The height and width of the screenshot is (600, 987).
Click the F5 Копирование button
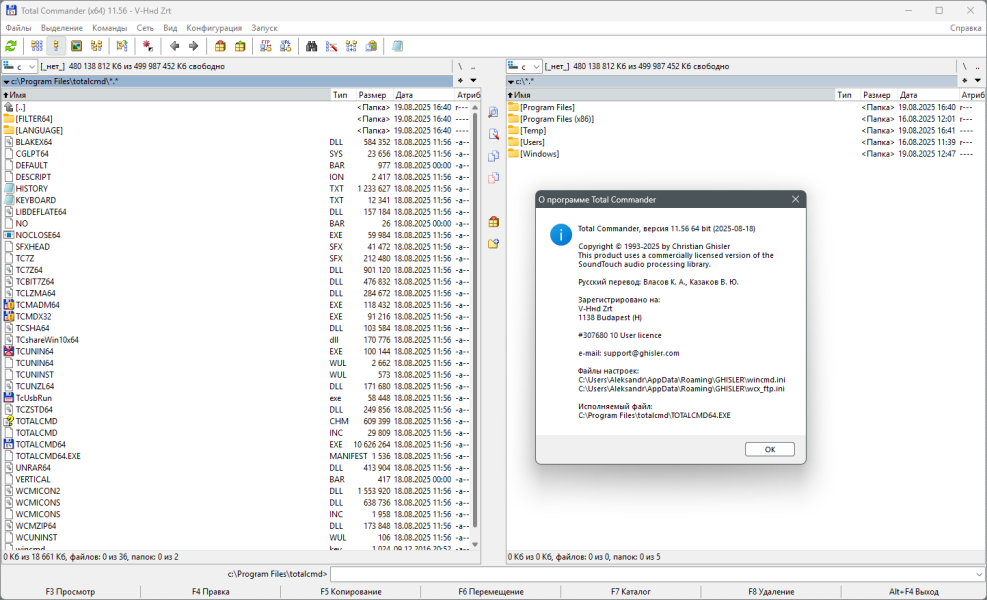pyautogui.click(x=350, y=592)
